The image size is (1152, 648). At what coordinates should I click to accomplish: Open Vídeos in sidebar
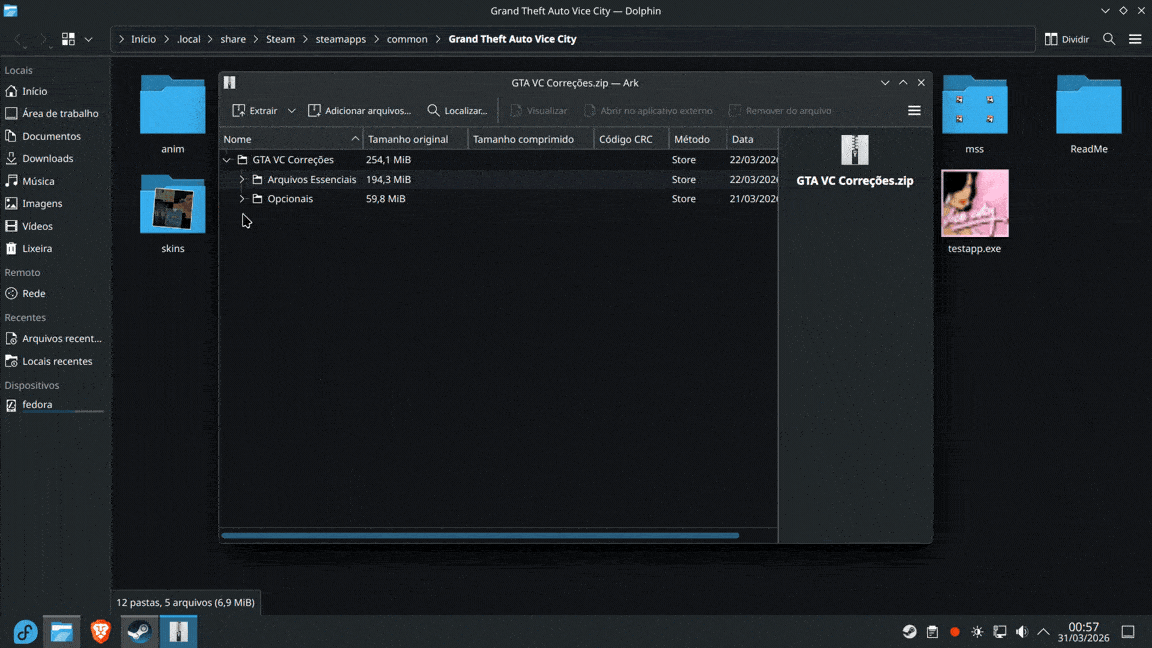coord(55,226)
